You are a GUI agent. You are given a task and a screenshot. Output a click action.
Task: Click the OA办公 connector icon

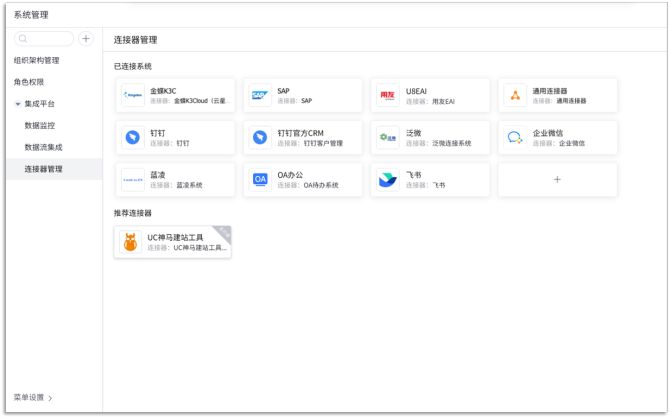260,180
